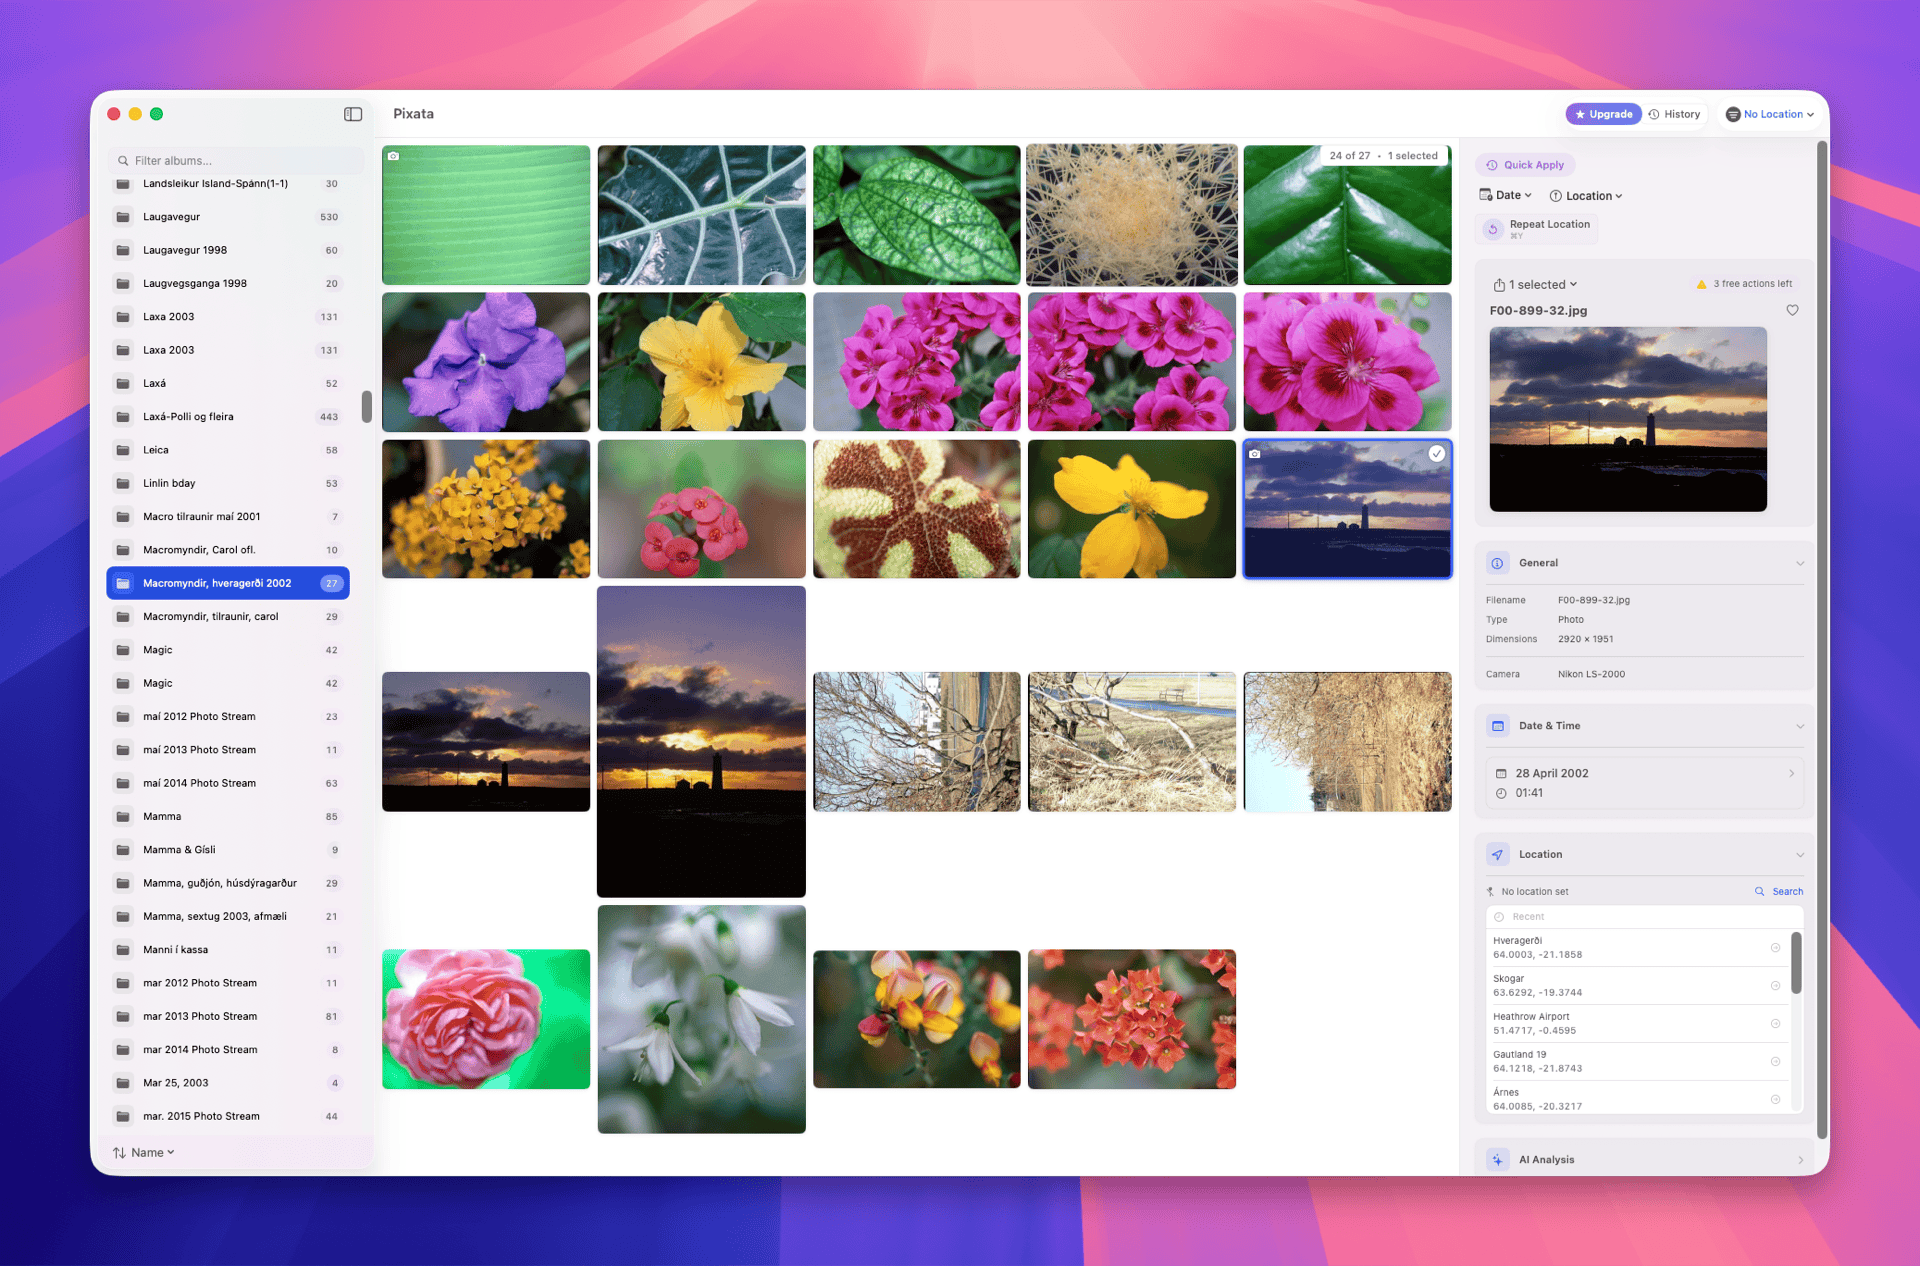Open the History panel
Viewport: 1920px width, 1266px height.
point(1674,113)
